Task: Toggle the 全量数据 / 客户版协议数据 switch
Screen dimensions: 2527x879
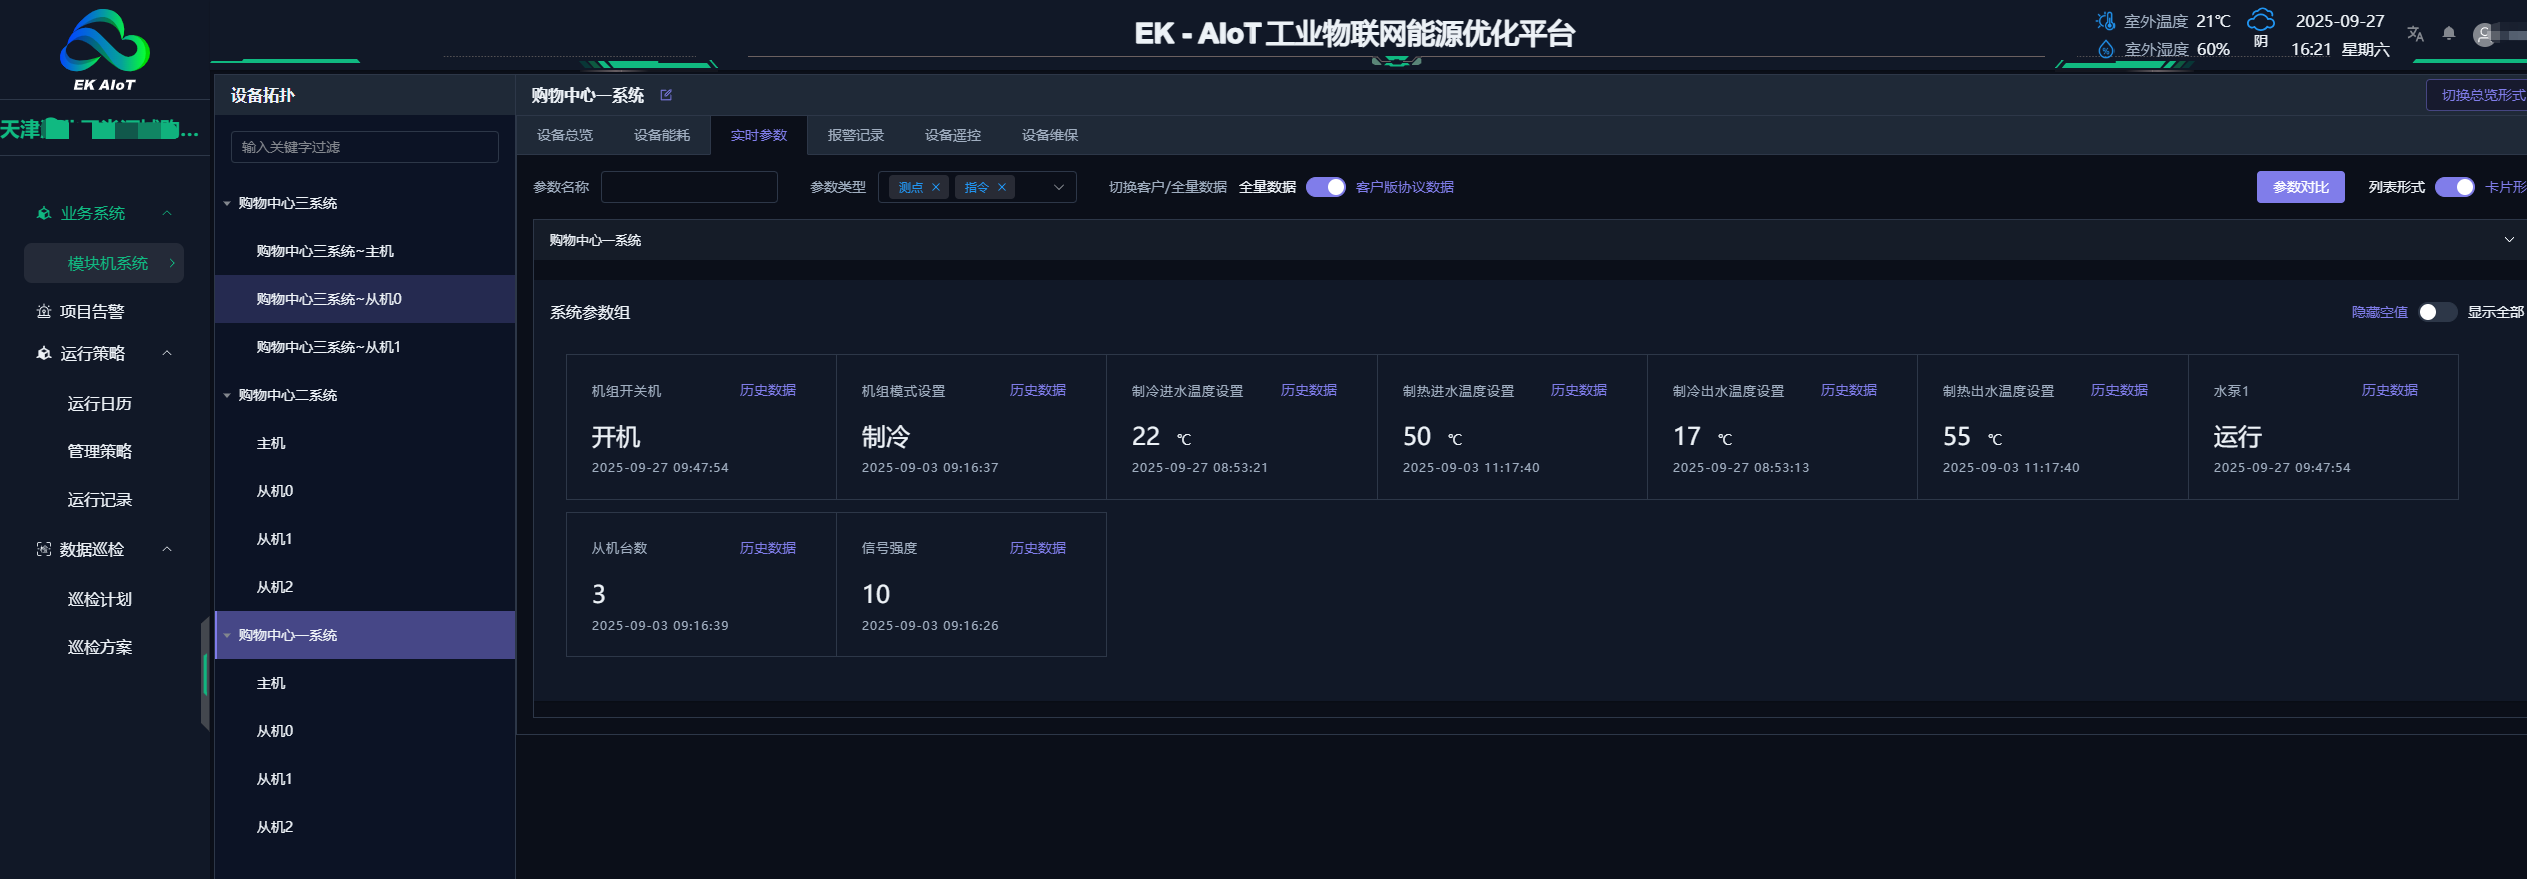Action: click(x=1325, y=187)
